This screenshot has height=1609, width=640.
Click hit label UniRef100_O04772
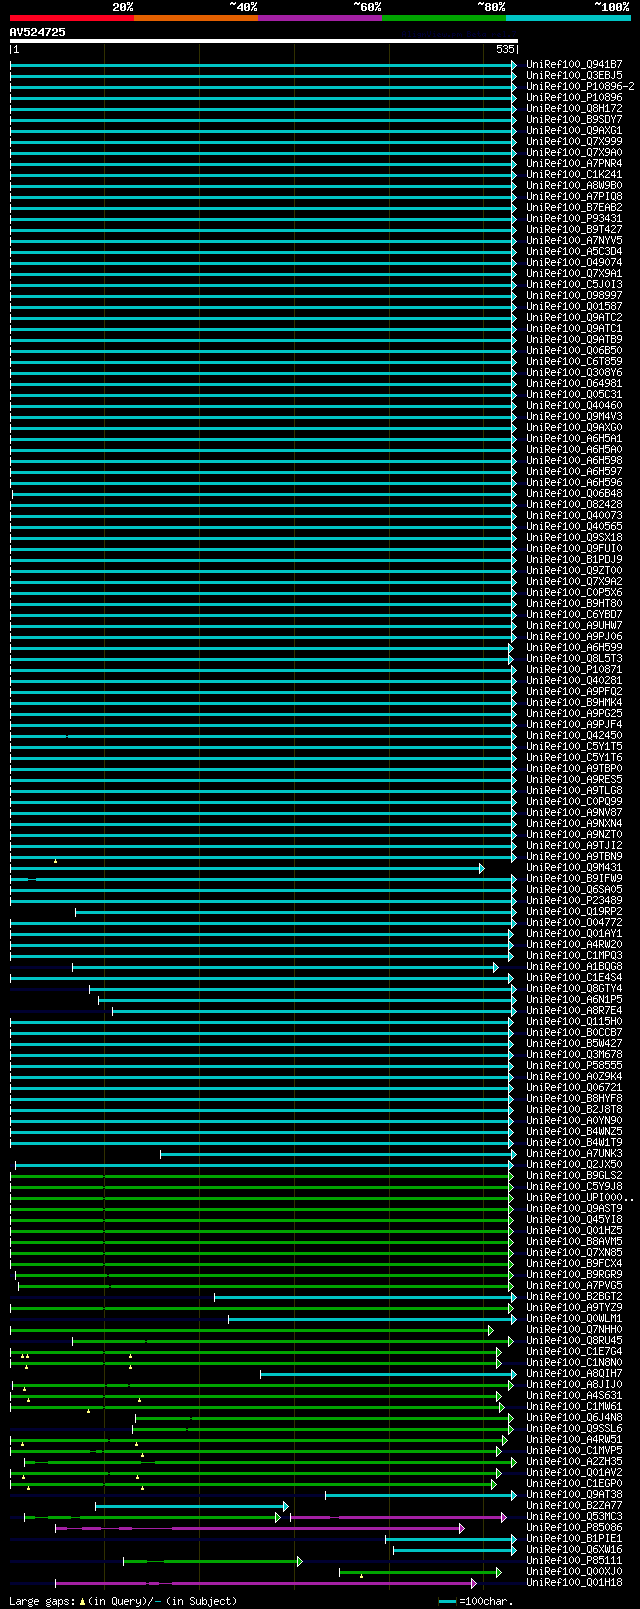[x=574, y=922]
